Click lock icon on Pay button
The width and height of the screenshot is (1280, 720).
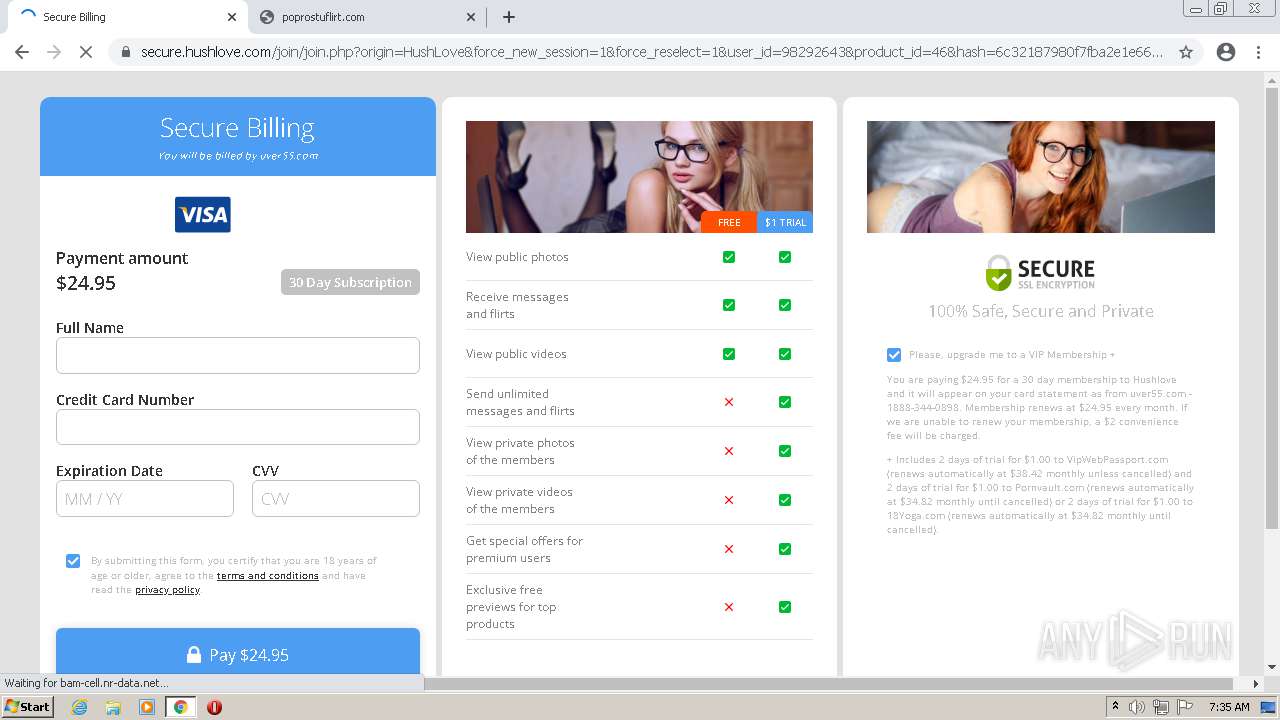[x=194, y=655]
